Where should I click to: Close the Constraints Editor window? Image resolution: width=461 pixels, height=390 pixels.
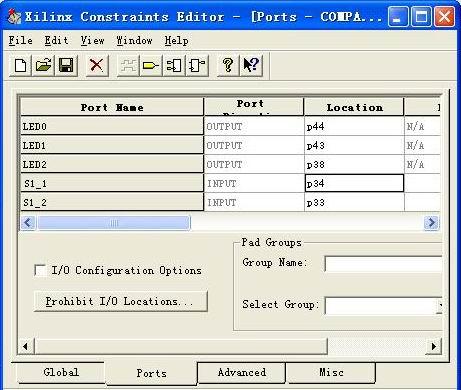(x=444, y=16)
